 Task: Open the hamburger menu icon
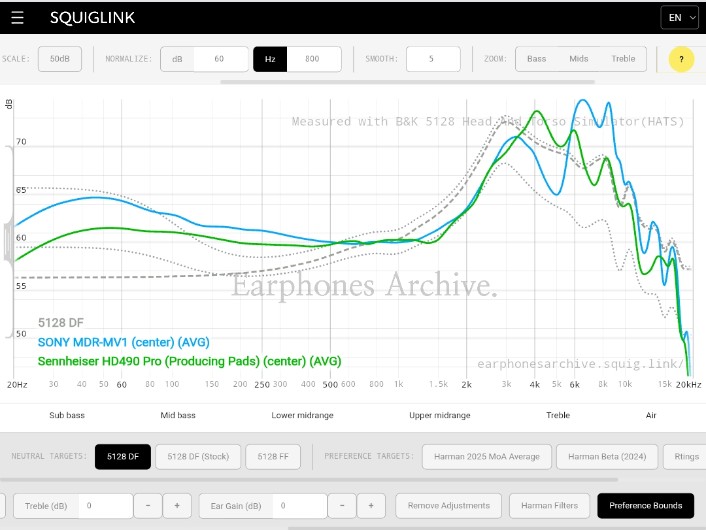coord(17,18)
